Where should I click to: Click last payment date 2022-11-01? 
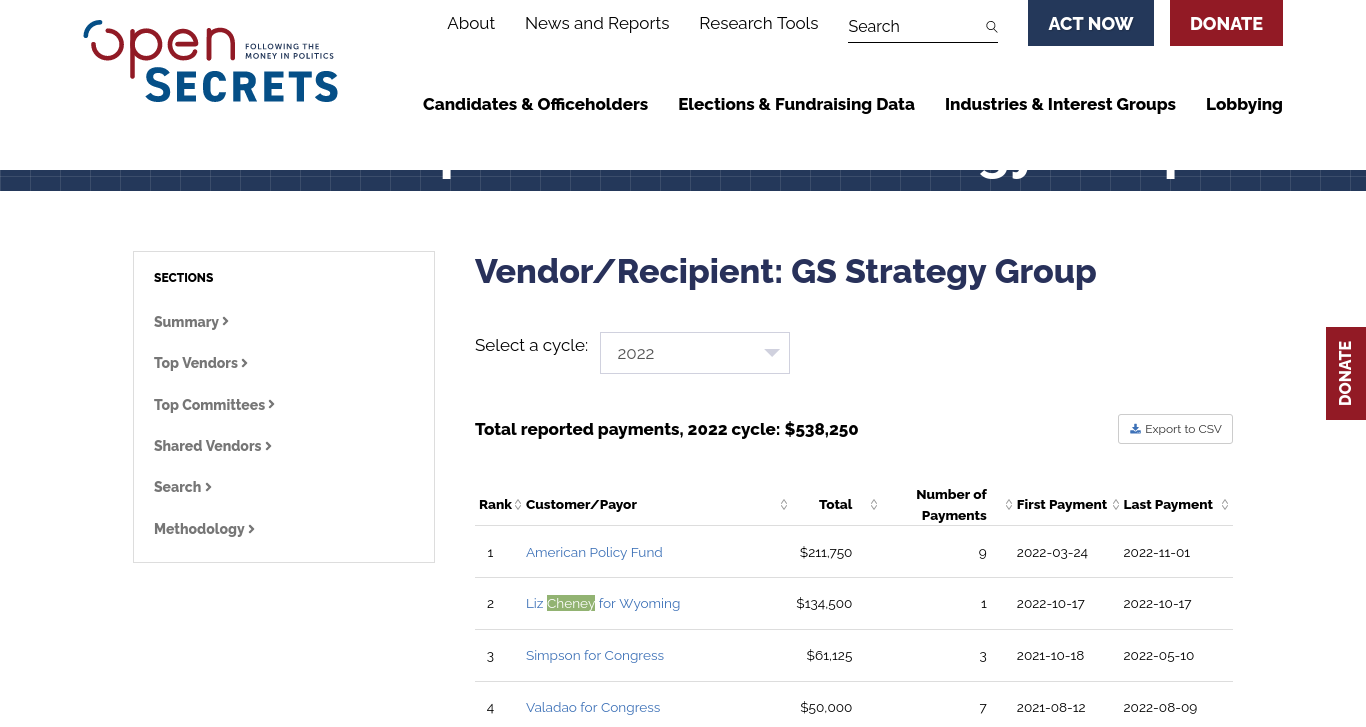[1157, 552]
